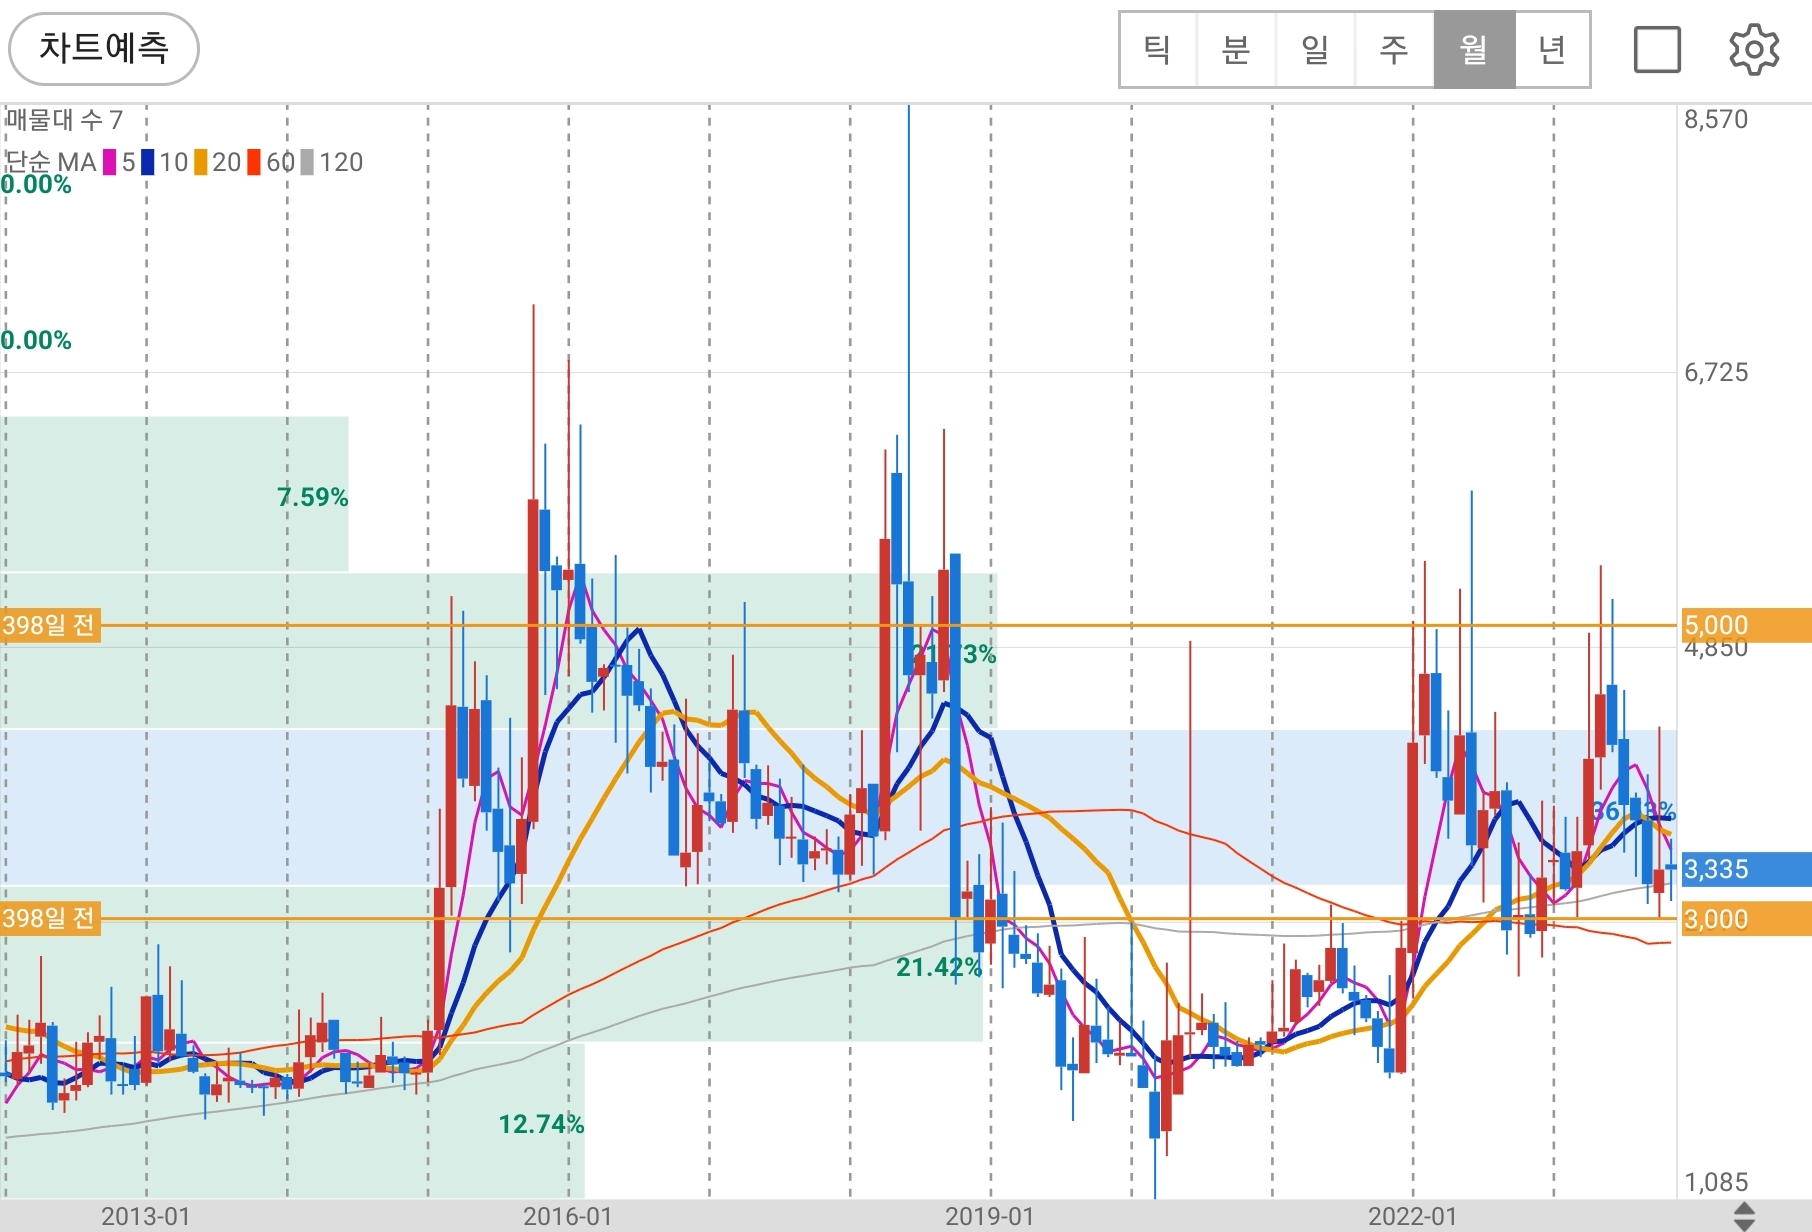The width and height of the screenshot is (1812, 1232).
Task: Select the 5,000 orange price line label
Action: click(1746, 626)
